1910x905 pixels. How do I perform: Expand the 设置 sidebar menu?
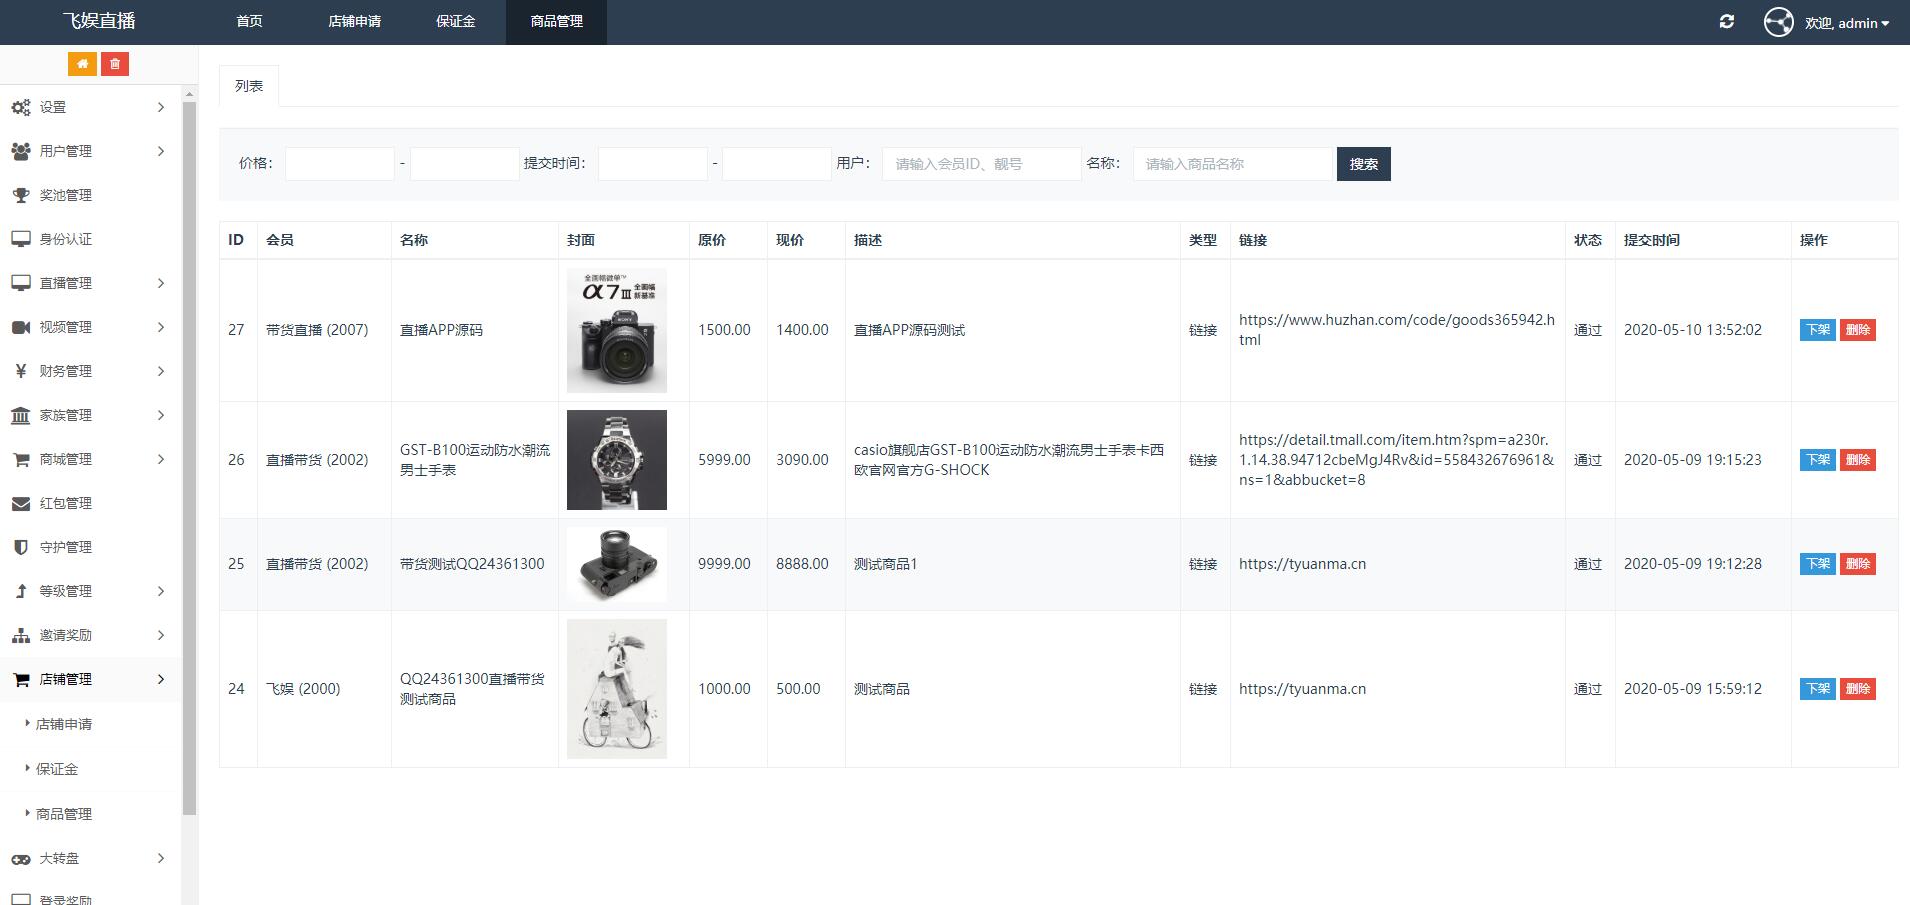[x=88, y=107]
